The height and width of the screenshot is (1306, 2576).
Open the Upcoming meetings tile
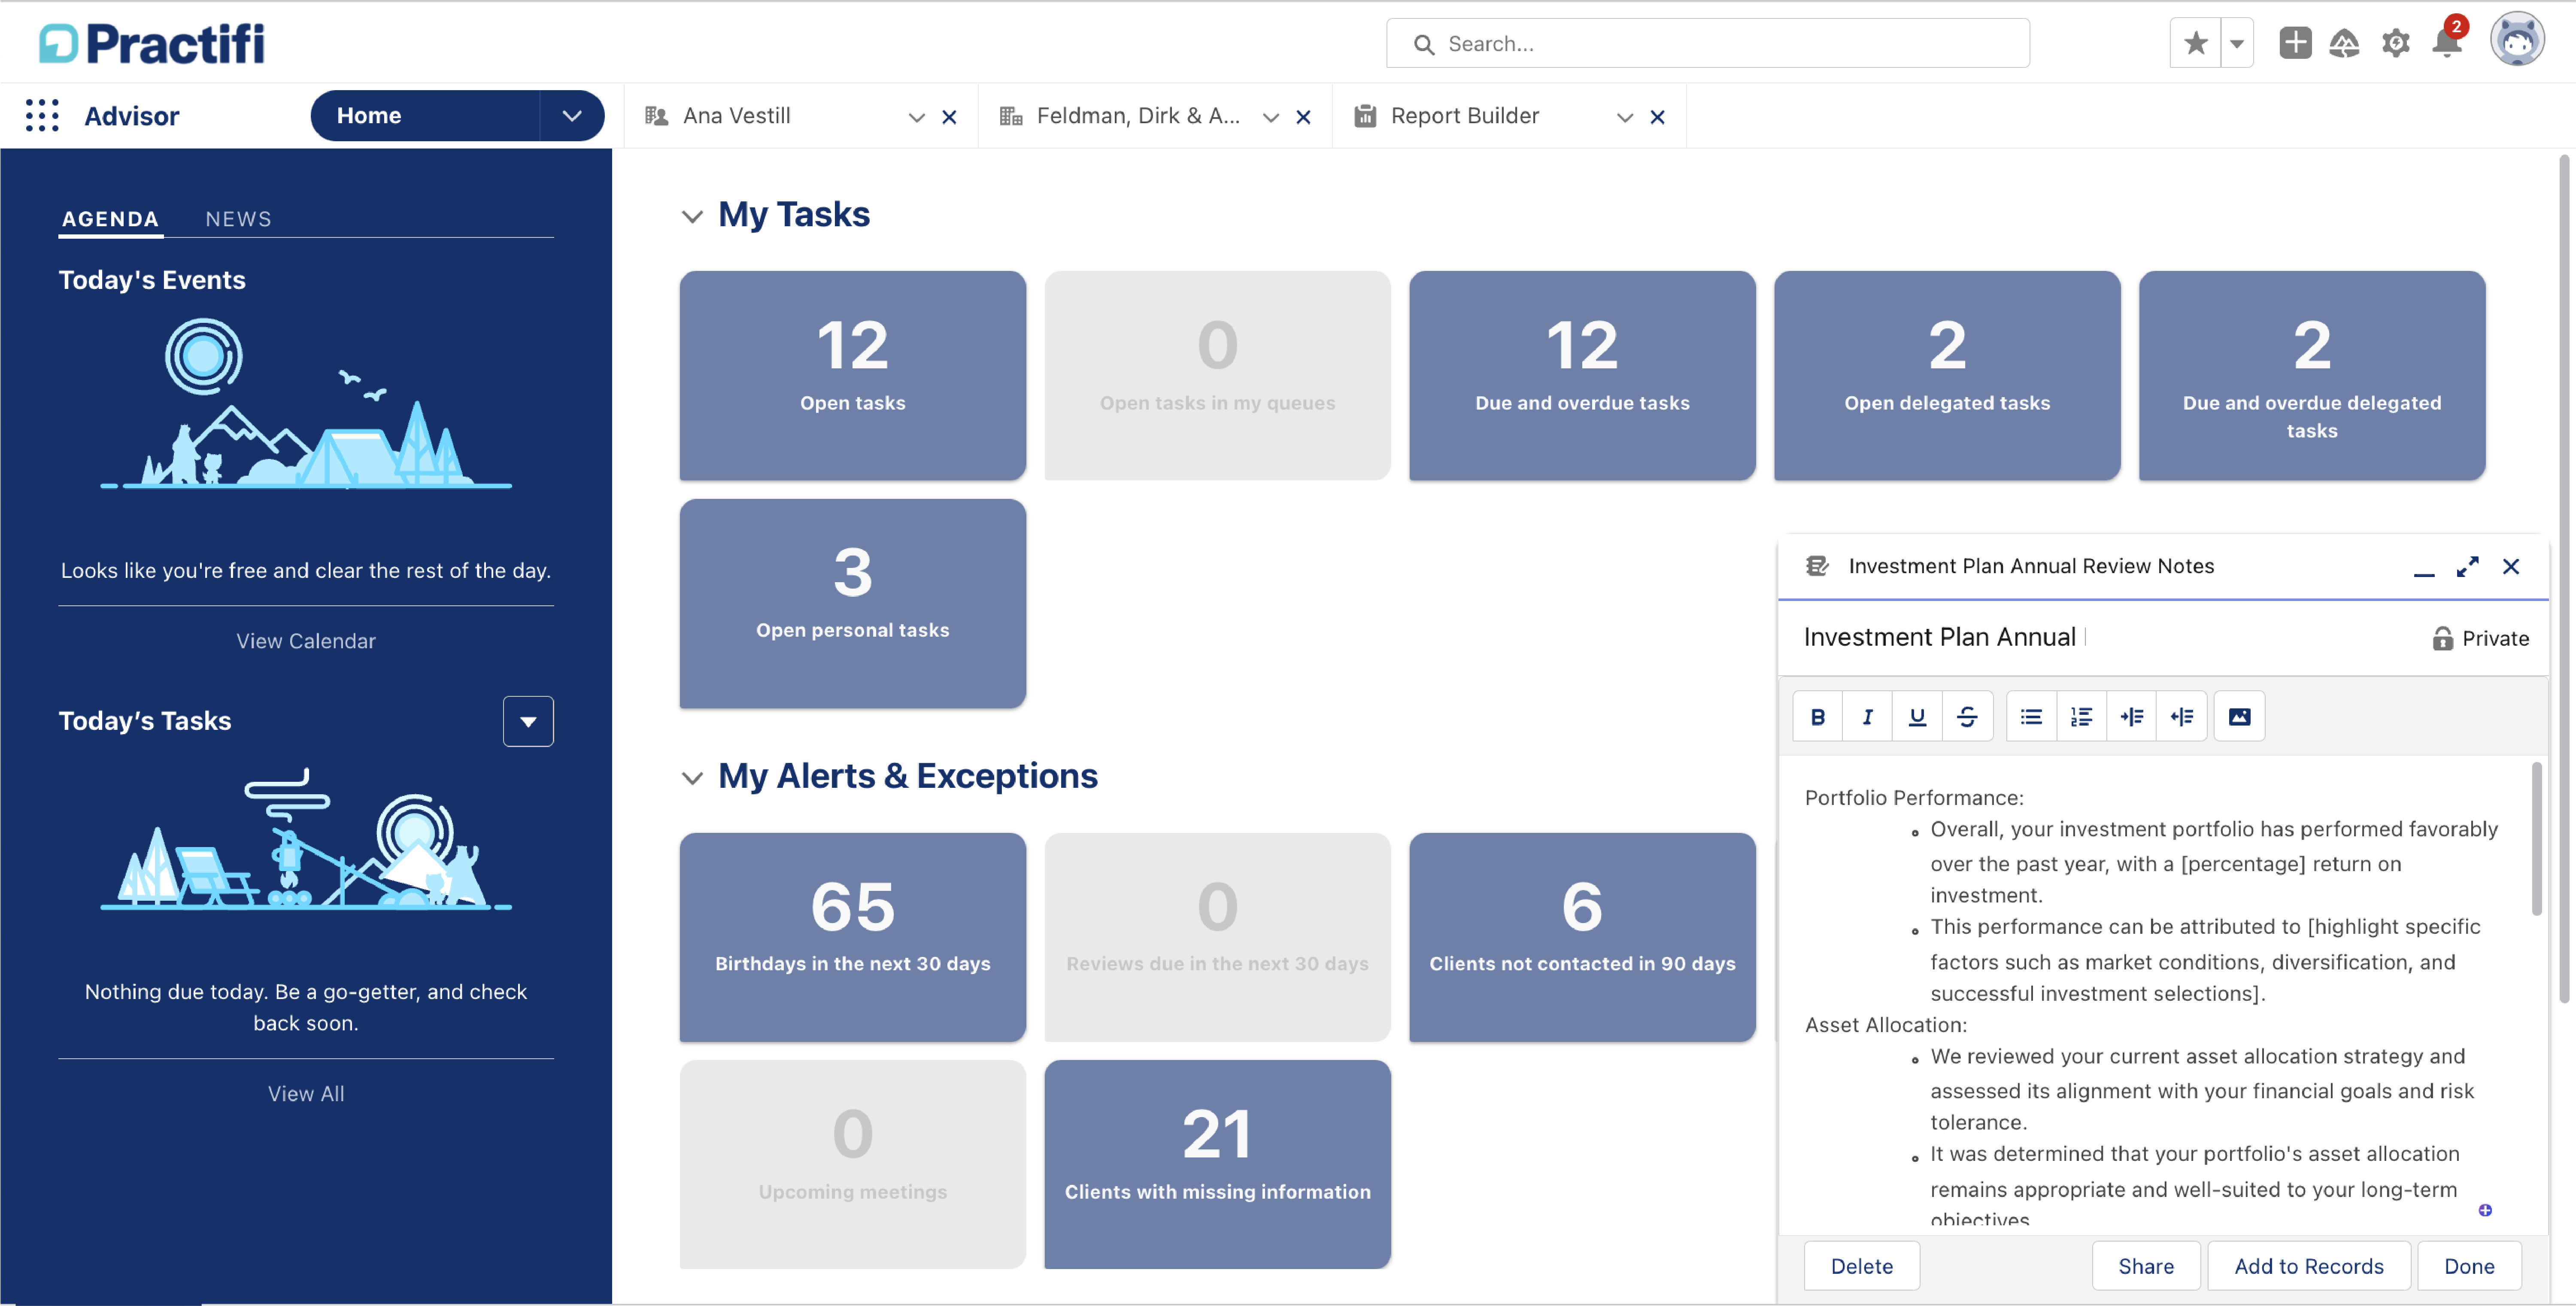[x=852, y=1165]
